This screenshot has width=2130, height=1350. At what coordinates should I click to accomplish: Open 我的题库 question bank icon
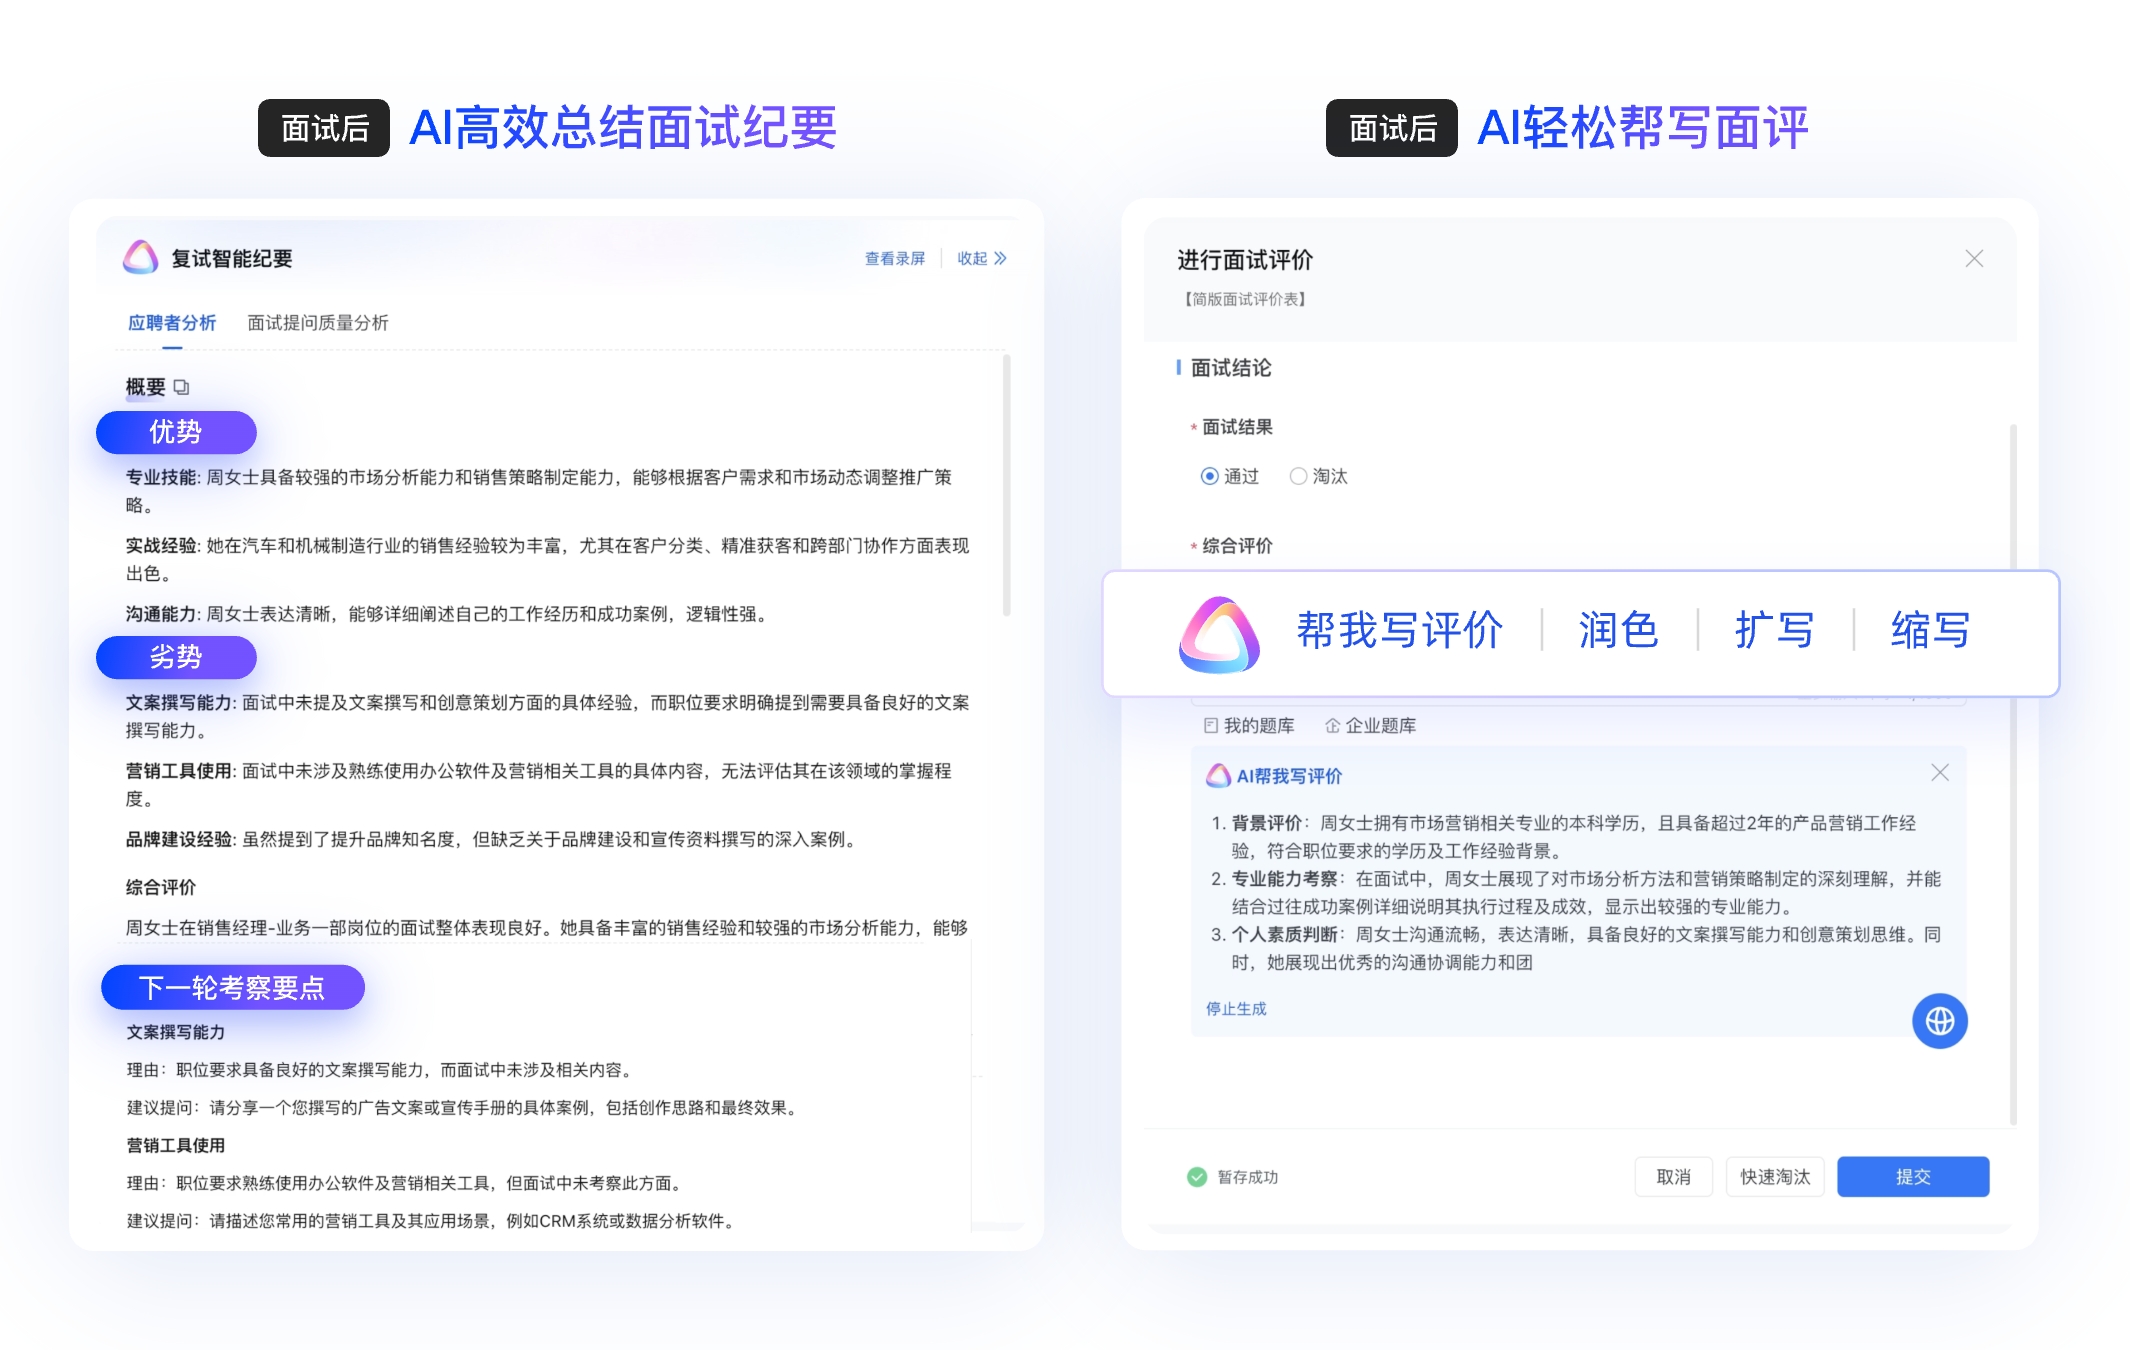coord(1211,726)
